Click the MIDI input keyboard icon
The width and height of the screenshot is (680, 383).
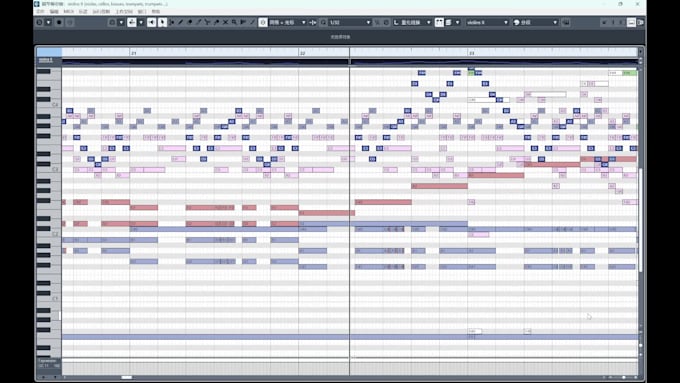tap(566, 22)
